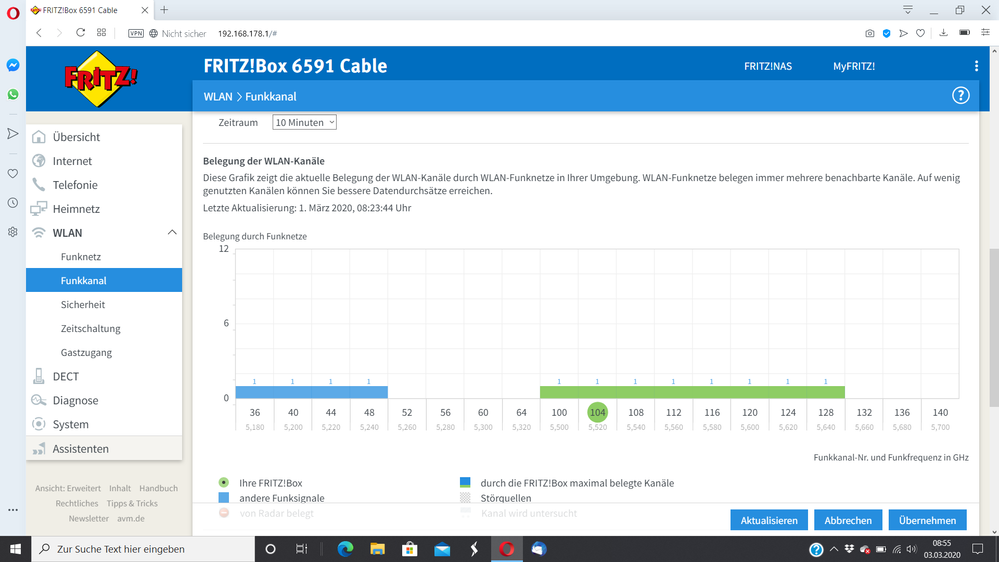Viewport: 999px width, 562px height.
Task: Open FRITZ!NAS link
Action: [768, 66]
